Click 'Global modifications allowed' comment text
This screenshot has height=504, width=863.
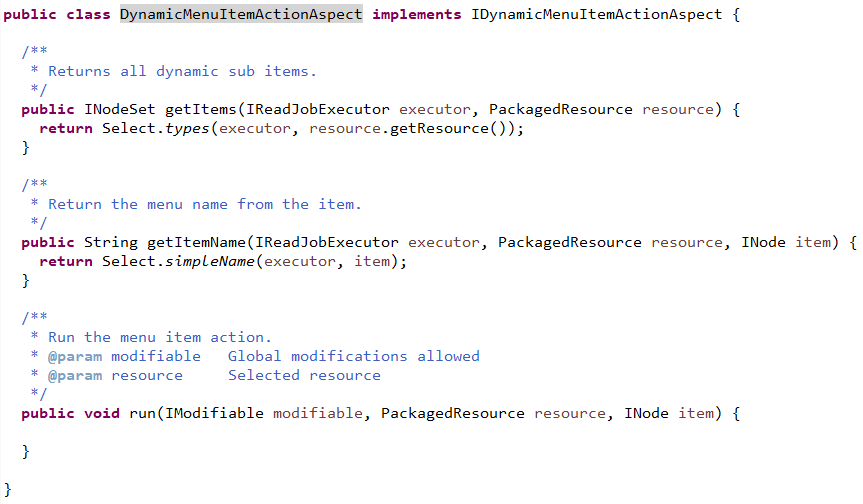click(353, 356)
